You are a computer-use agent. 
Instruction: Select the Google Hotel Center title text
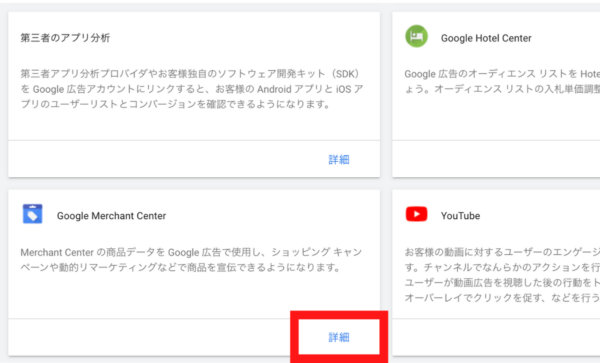[486, 38]
